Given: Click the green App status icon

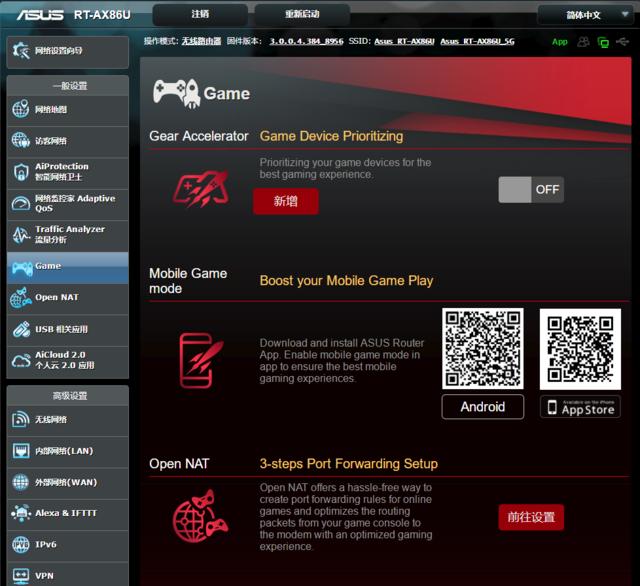Looking at the screenshot, I should tap(560, 42).
